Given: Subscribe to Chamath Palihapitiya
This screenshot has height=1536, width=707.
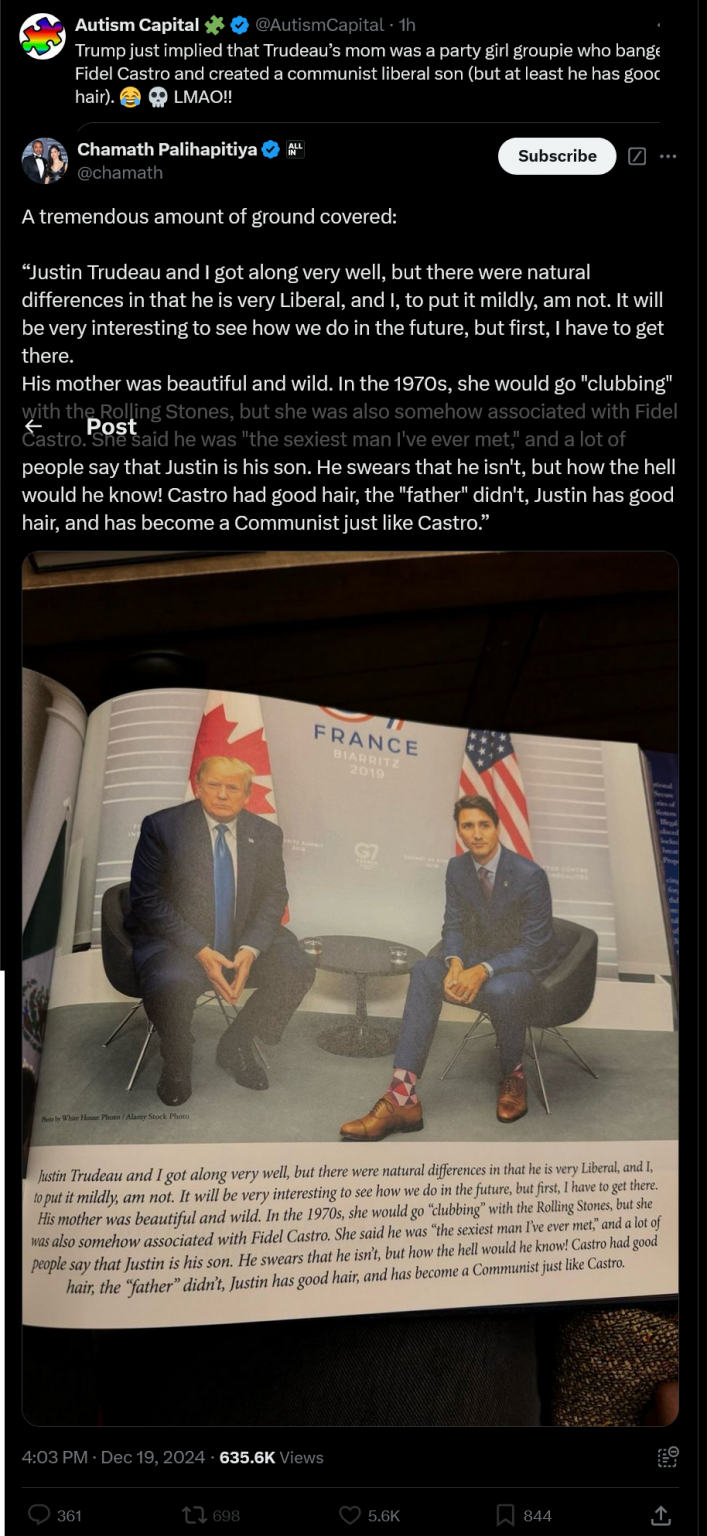Looking at the screenshot, I should coord(557,156).
